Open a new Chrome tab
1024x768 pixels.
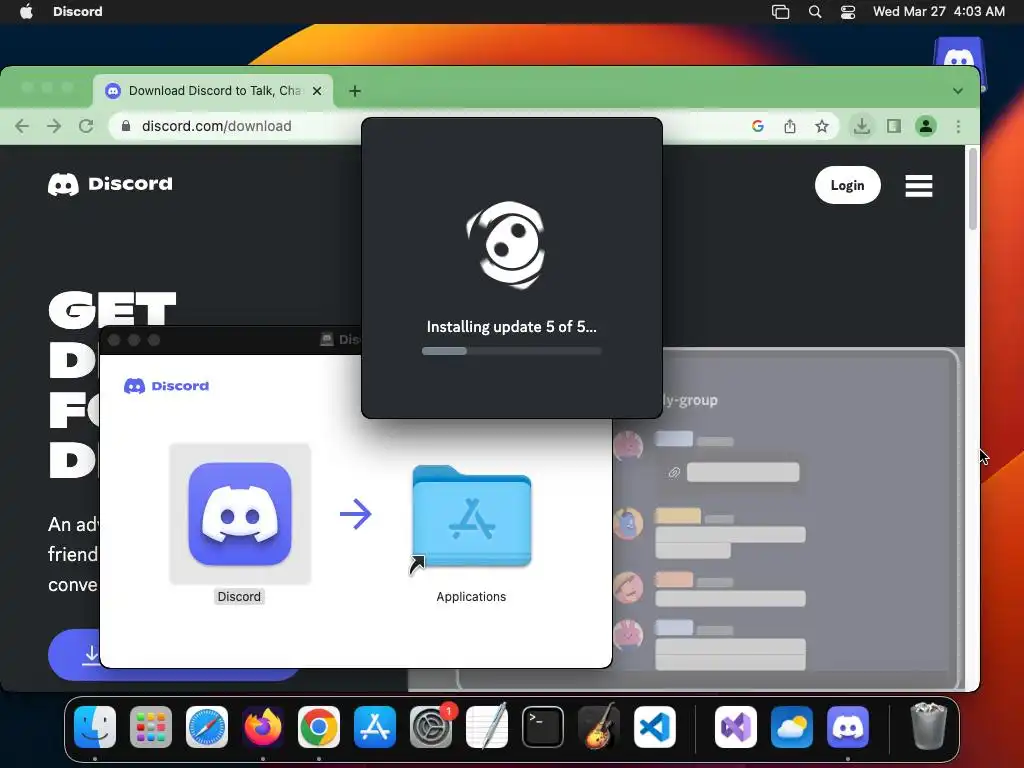[355, 91]
